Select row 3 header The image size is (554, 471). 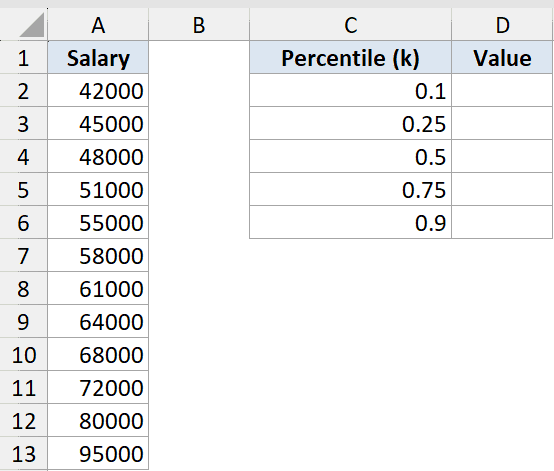23,123
